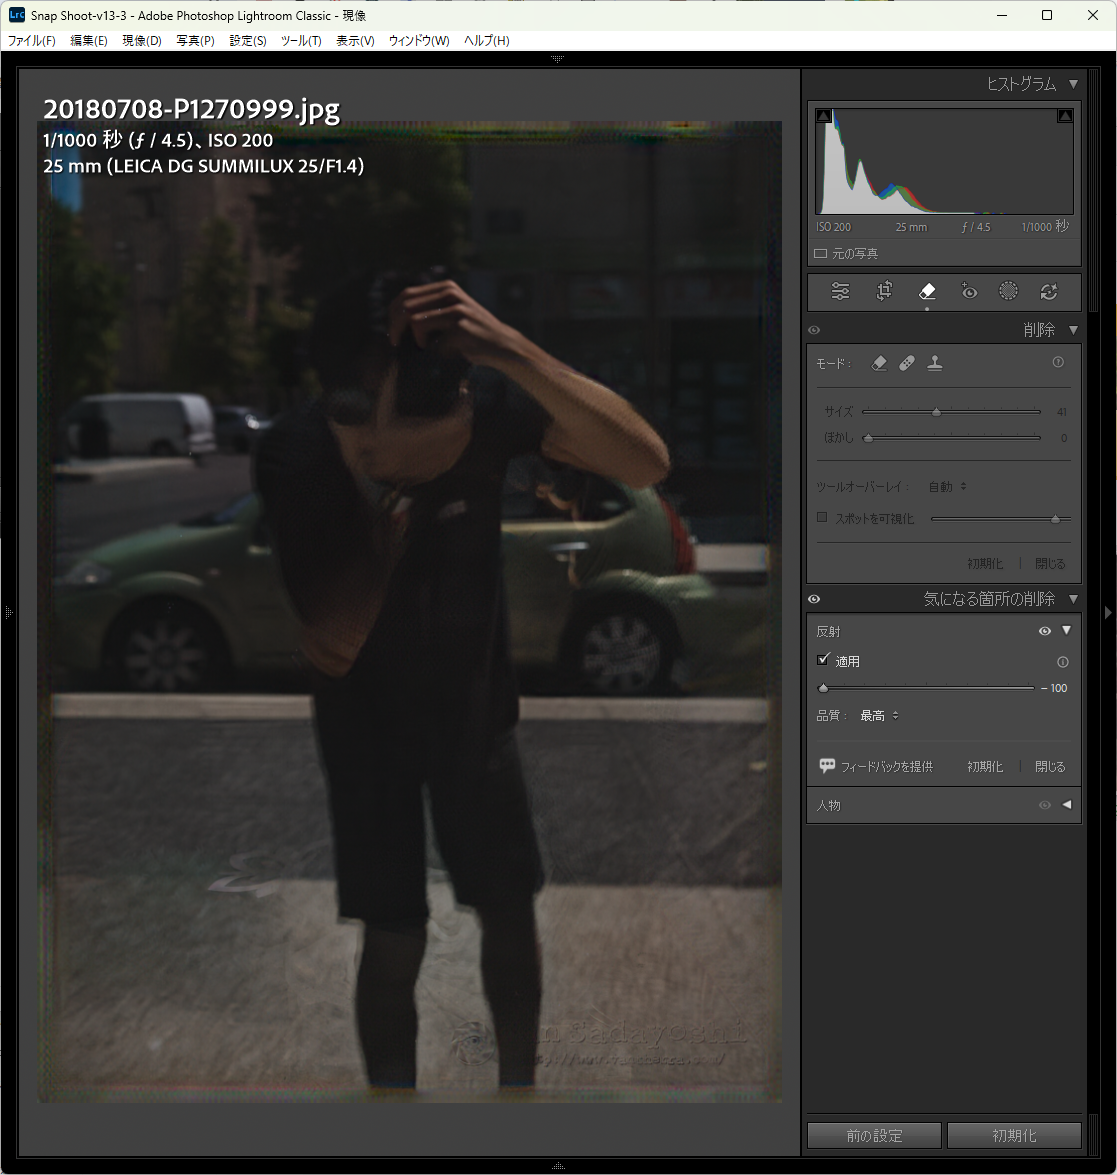The image size is (1117, 1175).
Task: Open the Masking tool
Action: pos(1008,292)
